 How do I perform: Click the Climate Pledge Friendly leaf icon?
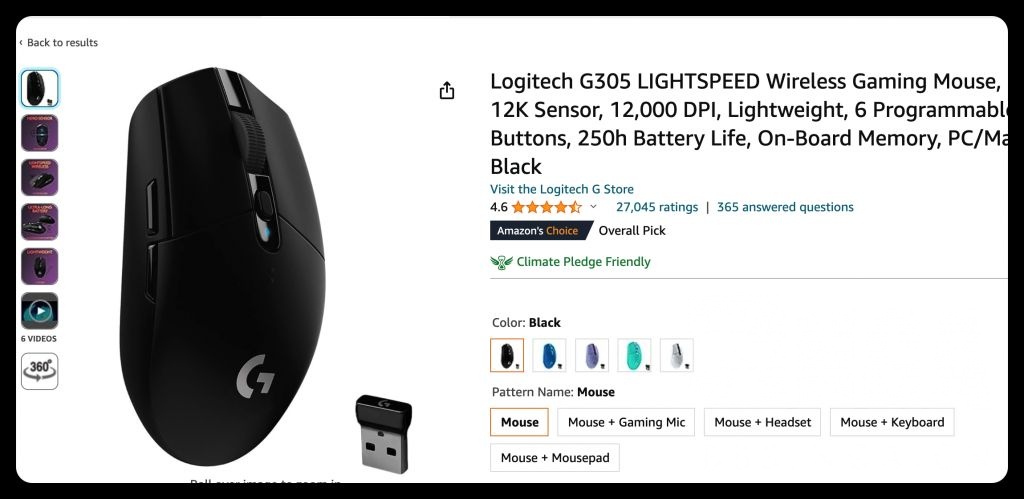pos(501,262)
